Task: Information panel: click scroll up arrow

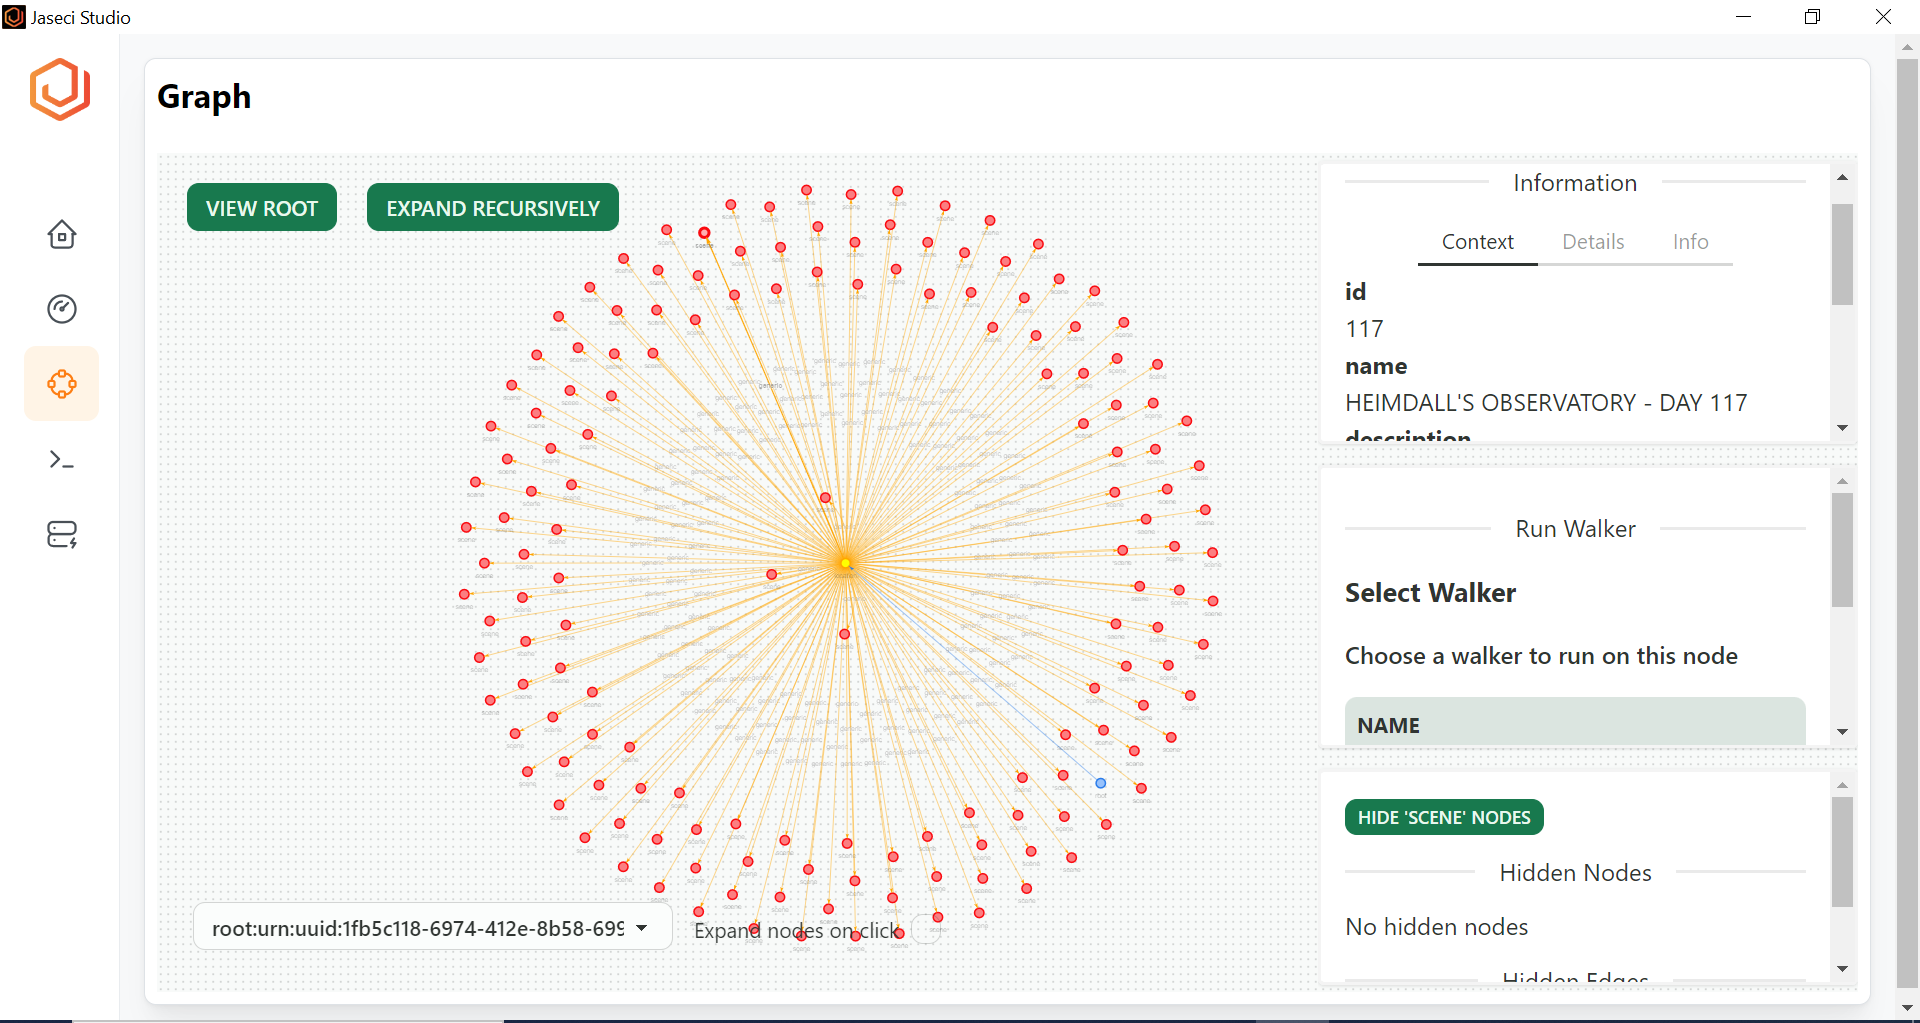Action: (x=1842, y=177)
